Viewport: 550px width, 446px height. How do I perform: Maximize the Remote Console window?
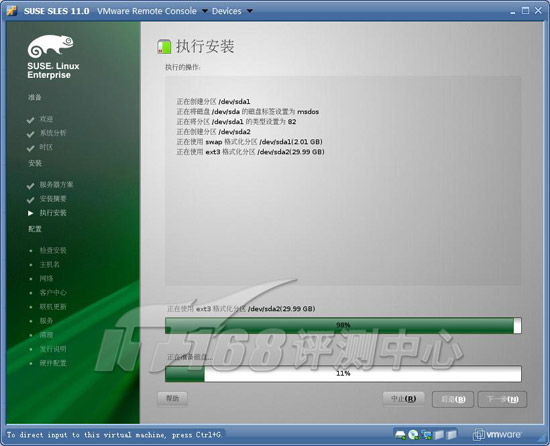(525, 11)
